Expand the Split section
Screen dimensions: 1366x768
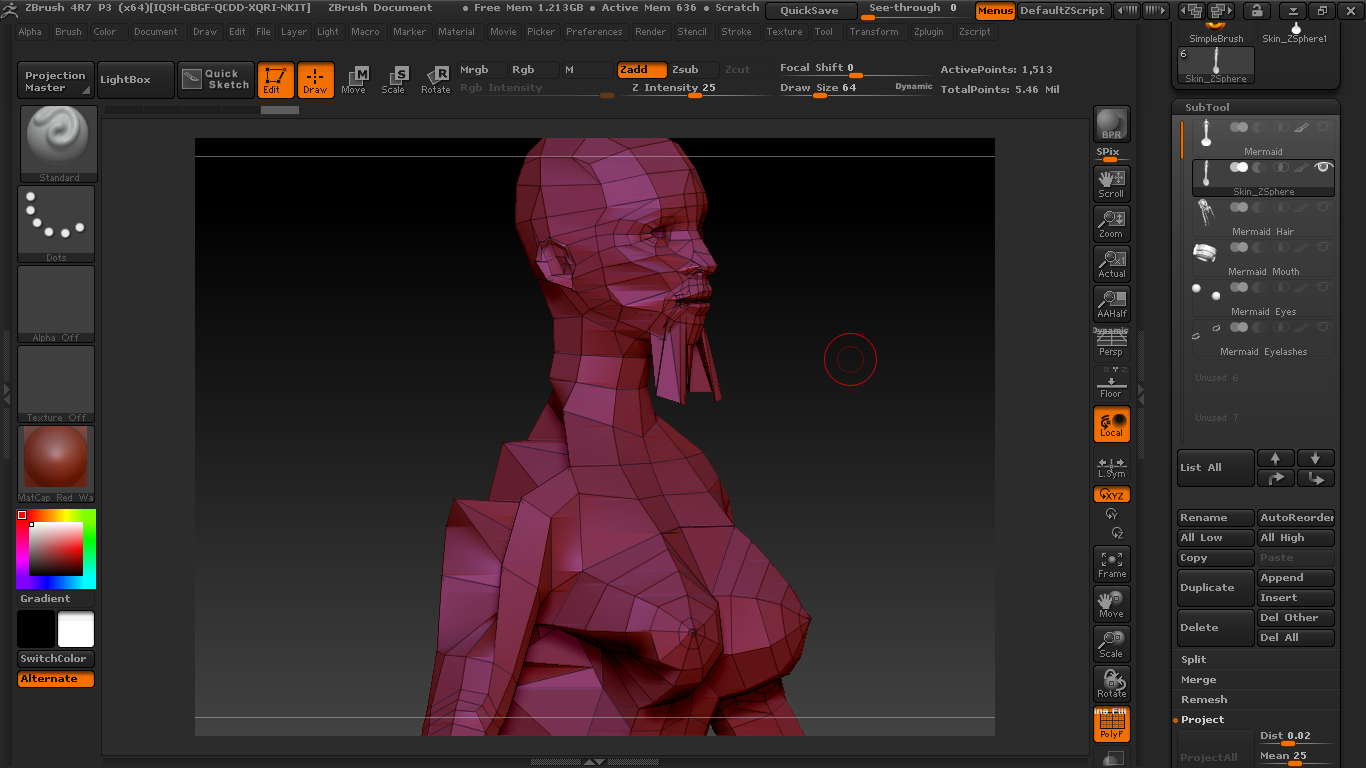pyautogui.click(x=1193, y=660)
